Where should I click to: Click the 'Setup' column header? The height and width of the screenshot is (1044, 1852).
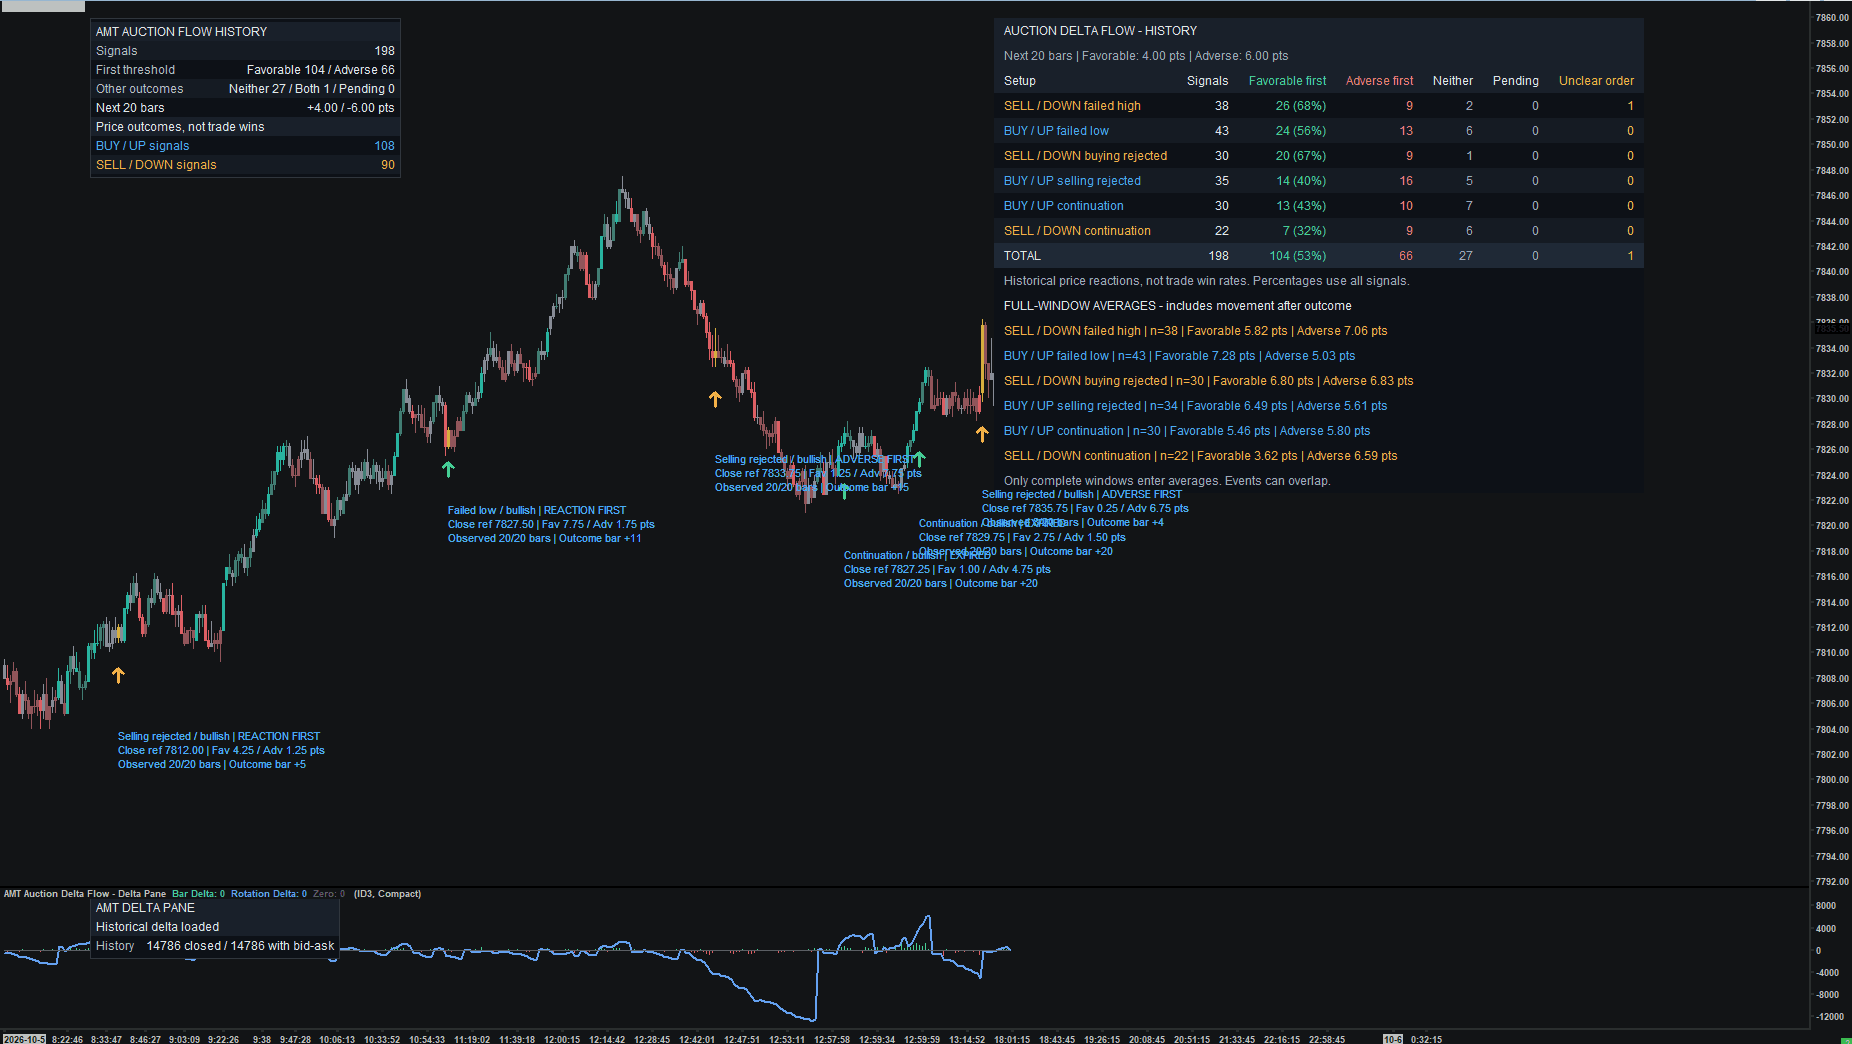click(1020, 81)
